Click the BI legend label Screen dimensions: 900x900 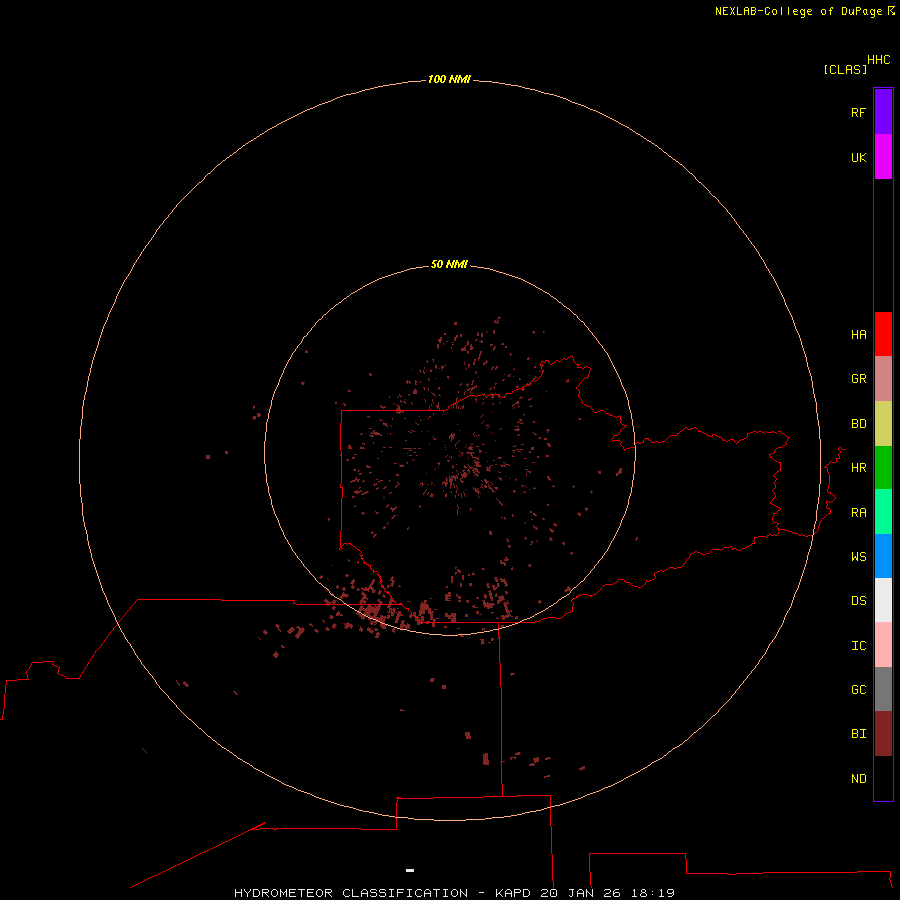coord(858,734)
